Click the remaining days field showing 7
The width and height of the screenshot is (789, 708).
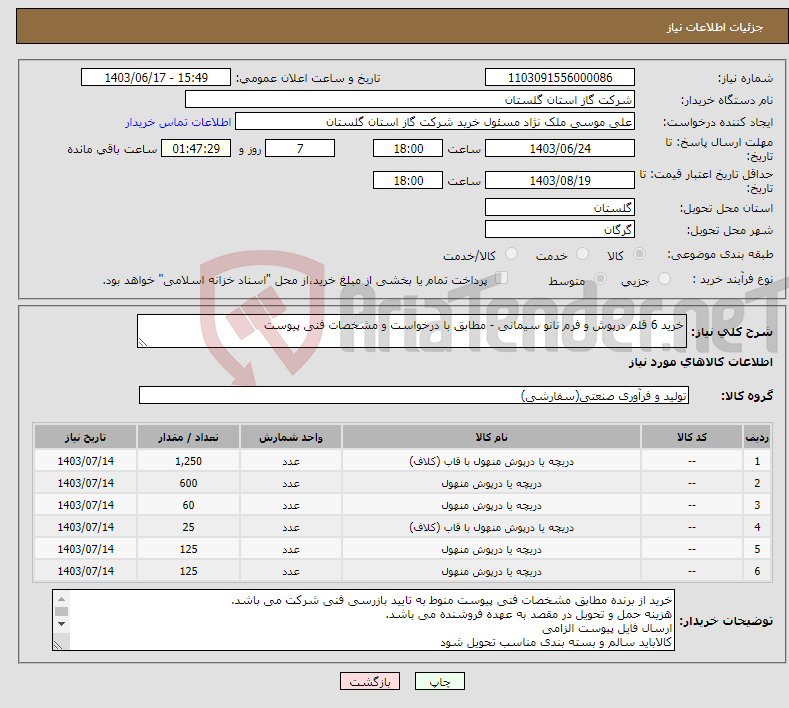click(300, 148)
